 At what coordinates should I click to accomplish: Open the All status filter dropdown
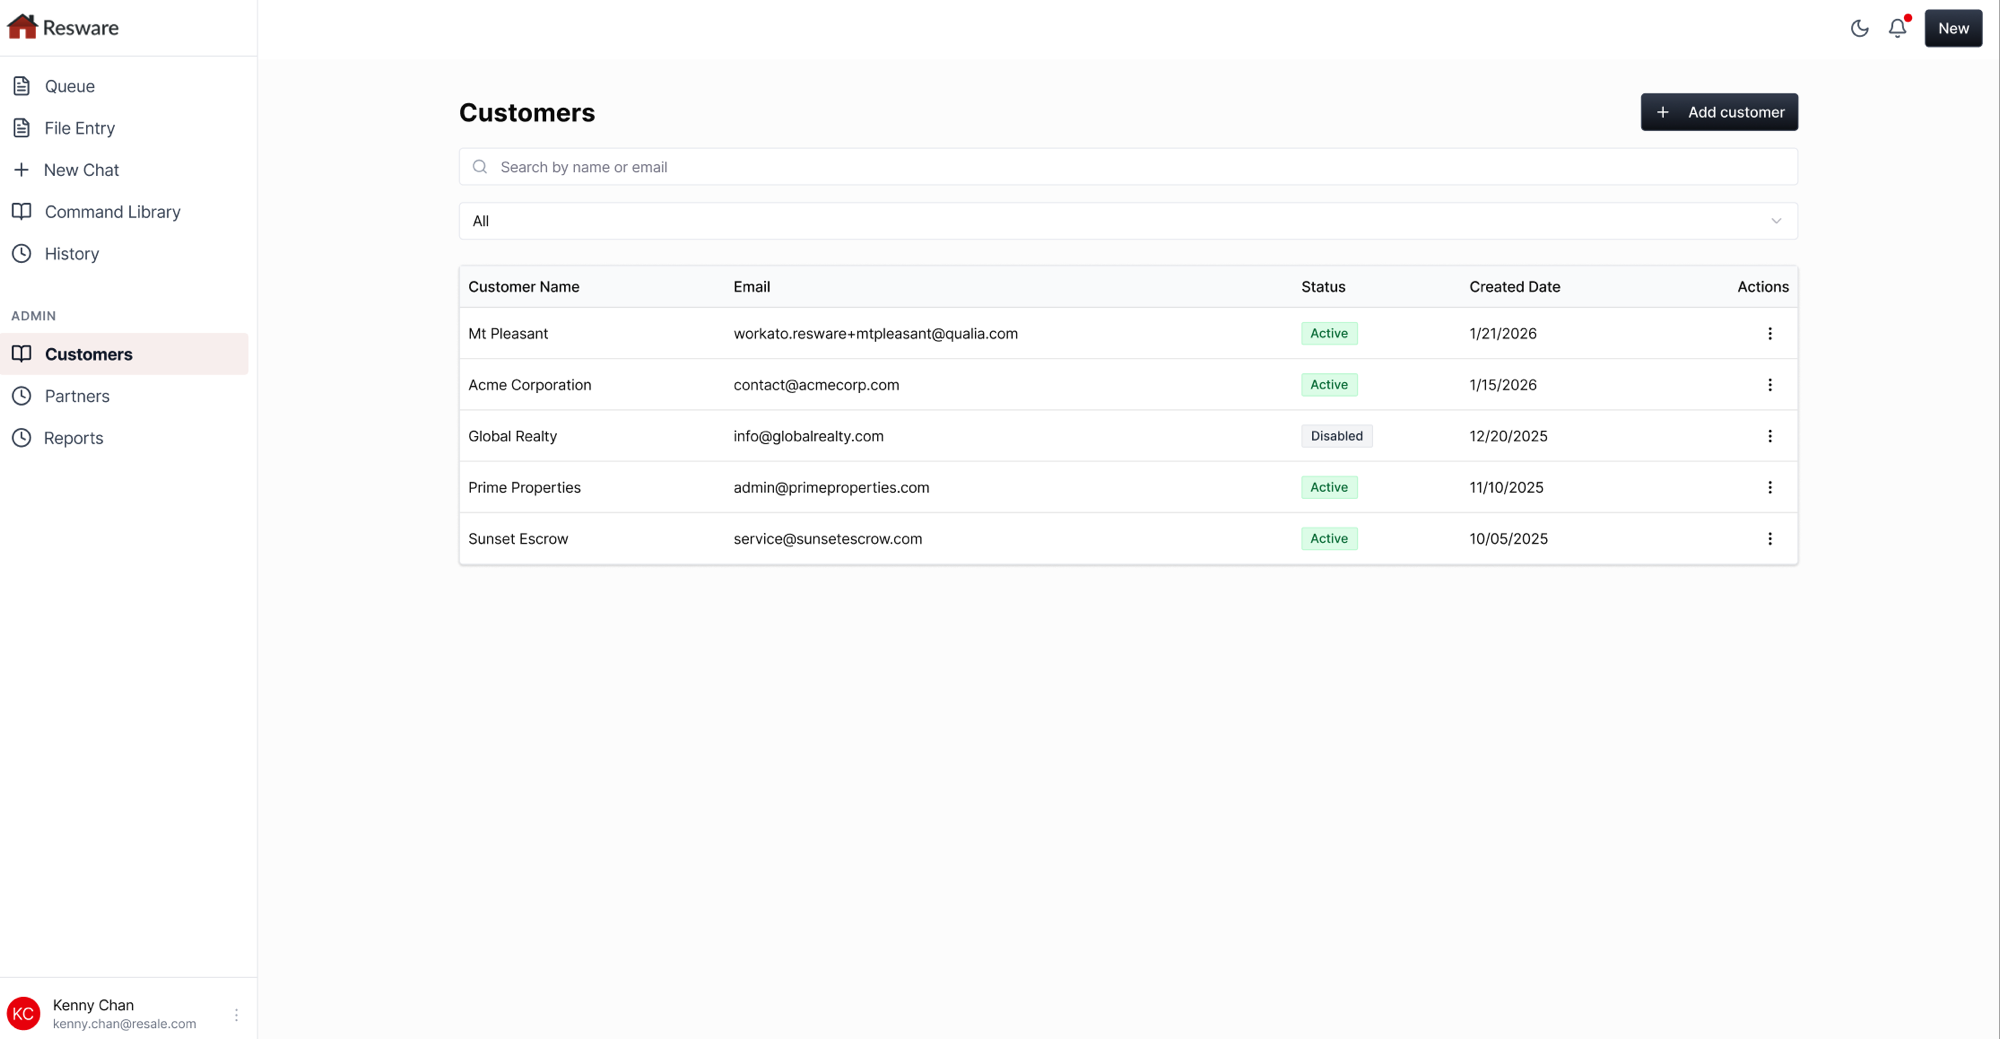[x=1128, y=221]
